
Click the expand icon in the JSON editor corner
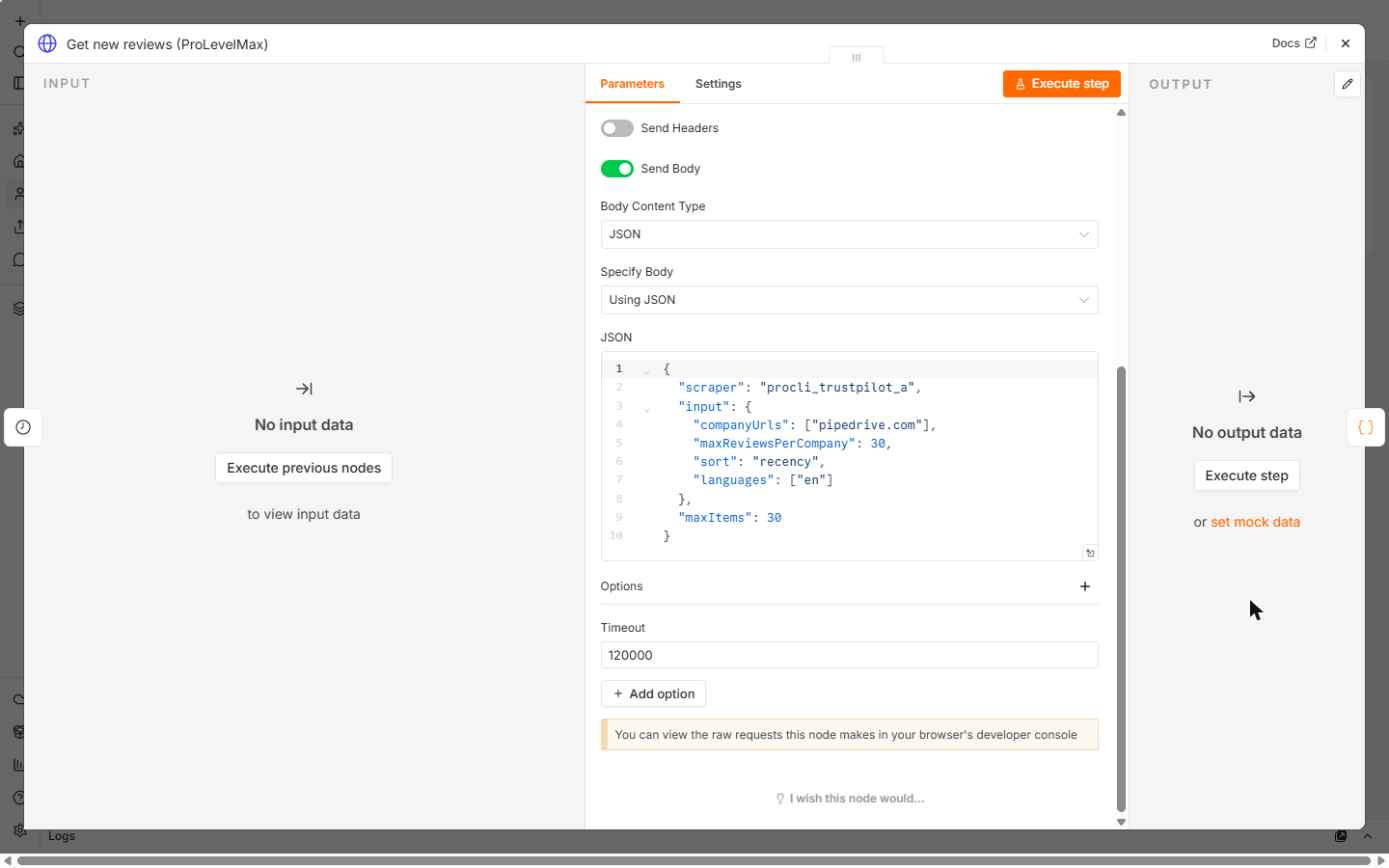tap(1090, 553)
